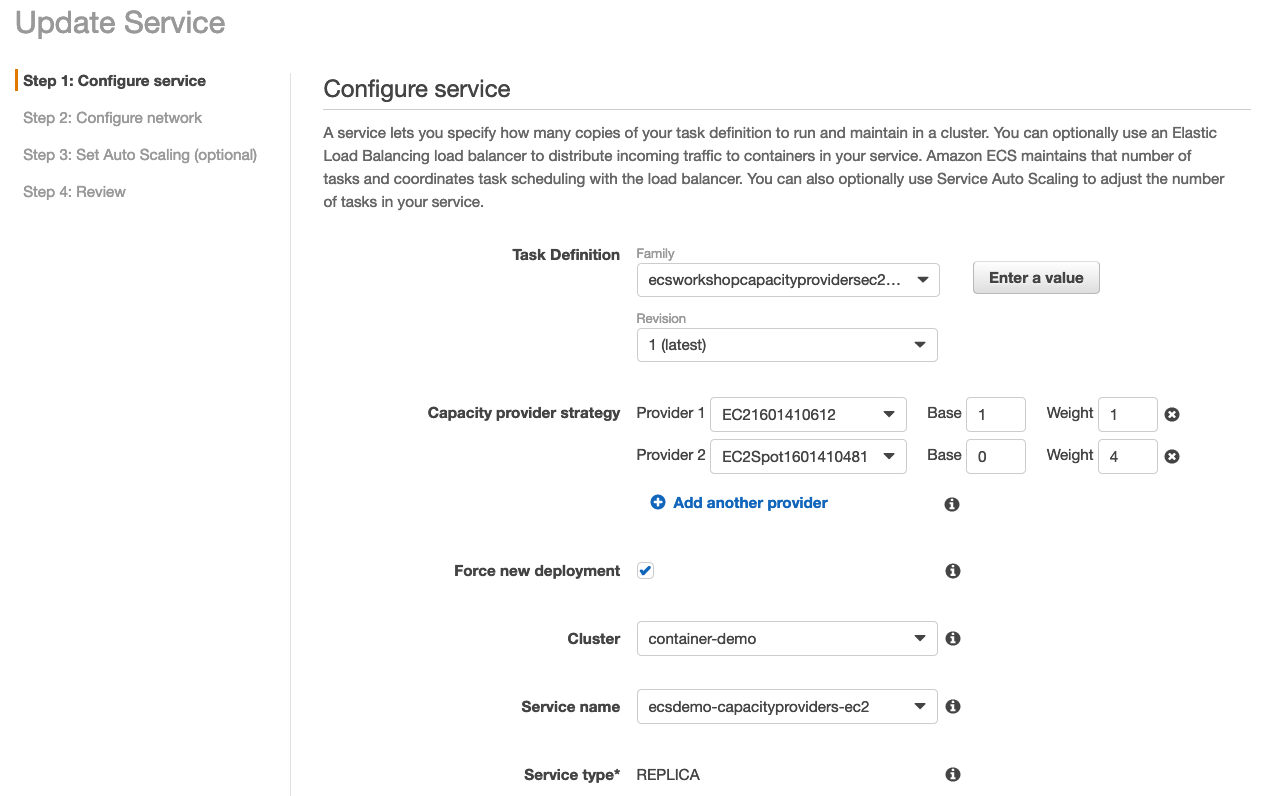Click the info icon beside Service type REPLICA
This screenshot has height=796, width=1267.
pyautogui.click(x=951, y=774)
